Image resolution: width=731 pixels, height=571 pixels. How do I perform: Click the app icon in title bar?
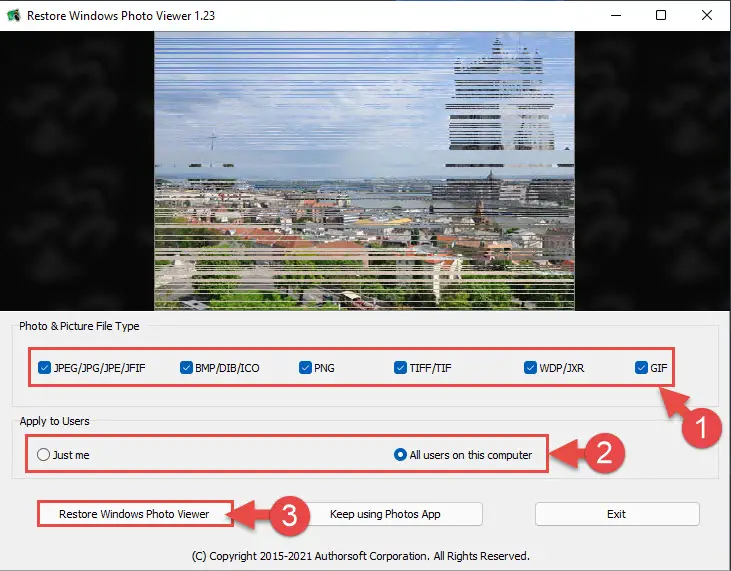pyautogui.click(x=14, y=15)
